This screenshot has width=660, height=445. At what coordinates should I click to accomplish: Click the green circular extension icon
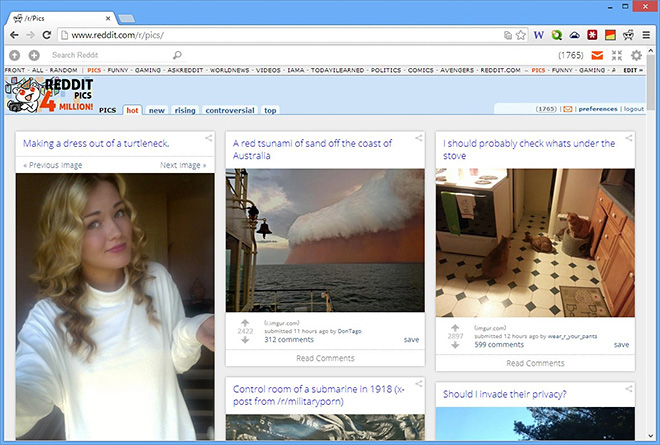[x=556, y=35]
